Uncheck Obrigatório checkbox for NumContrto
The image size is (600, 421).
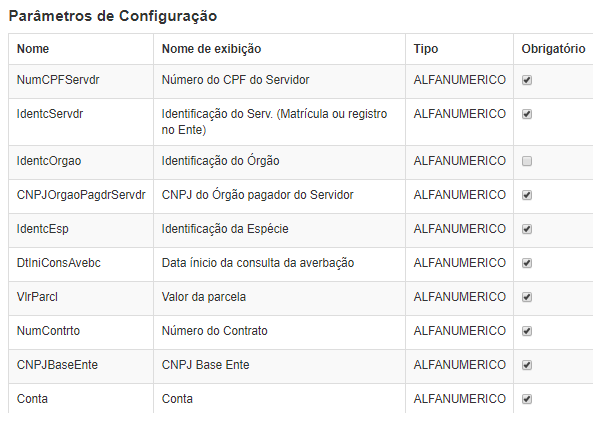(x=527, y=331)
